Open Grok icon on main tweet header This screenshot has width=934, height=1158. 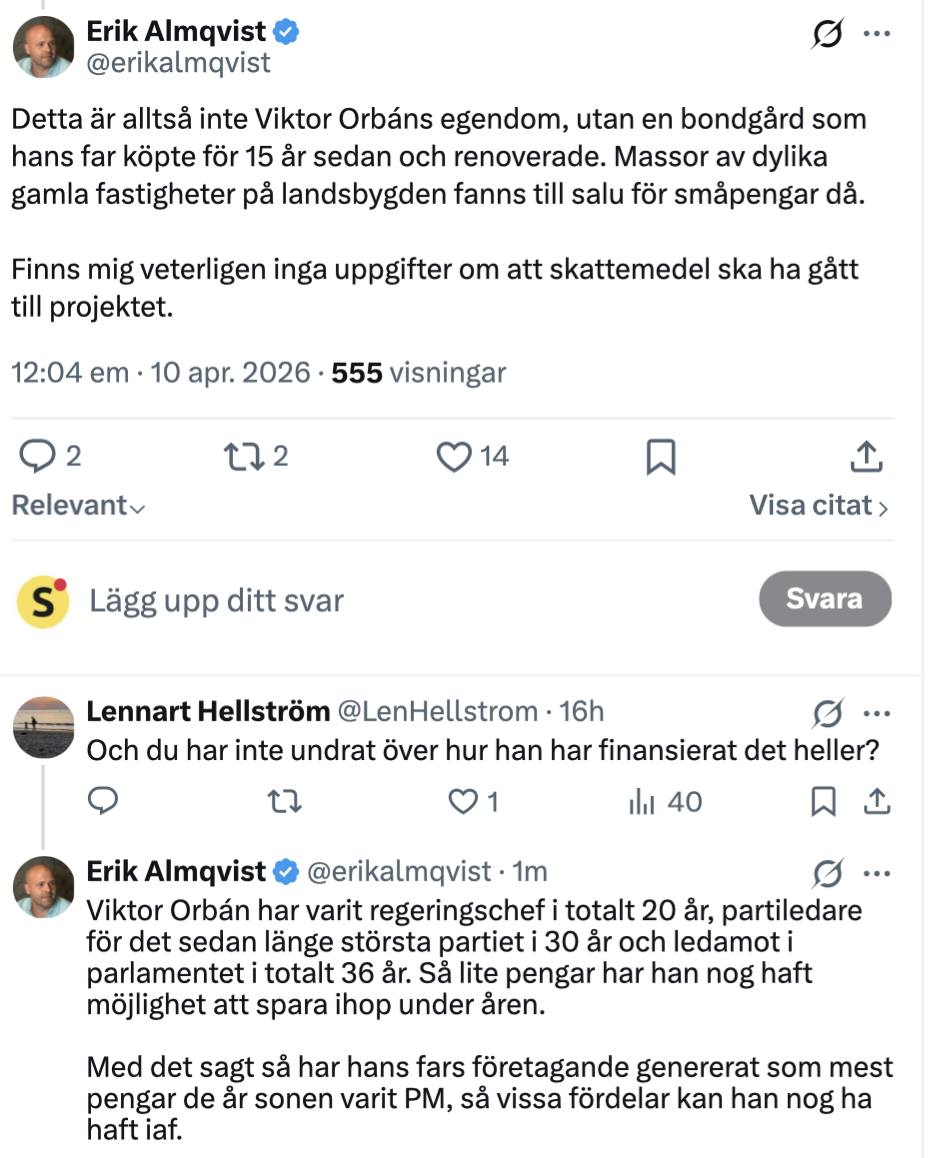(x=829, y=35)
